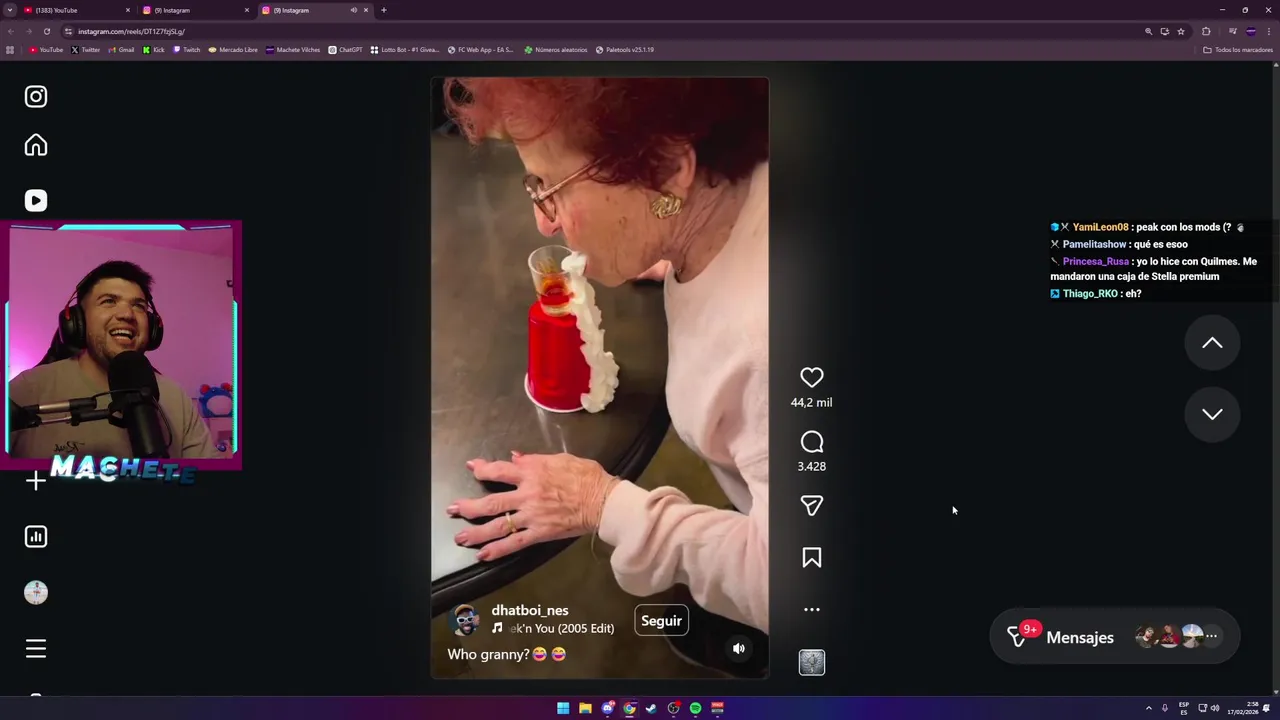Screen dimensions: 1280x720
Task: Open the Mercado Libre bookmark
Action: pyautogui.click(x=233, y=50)
